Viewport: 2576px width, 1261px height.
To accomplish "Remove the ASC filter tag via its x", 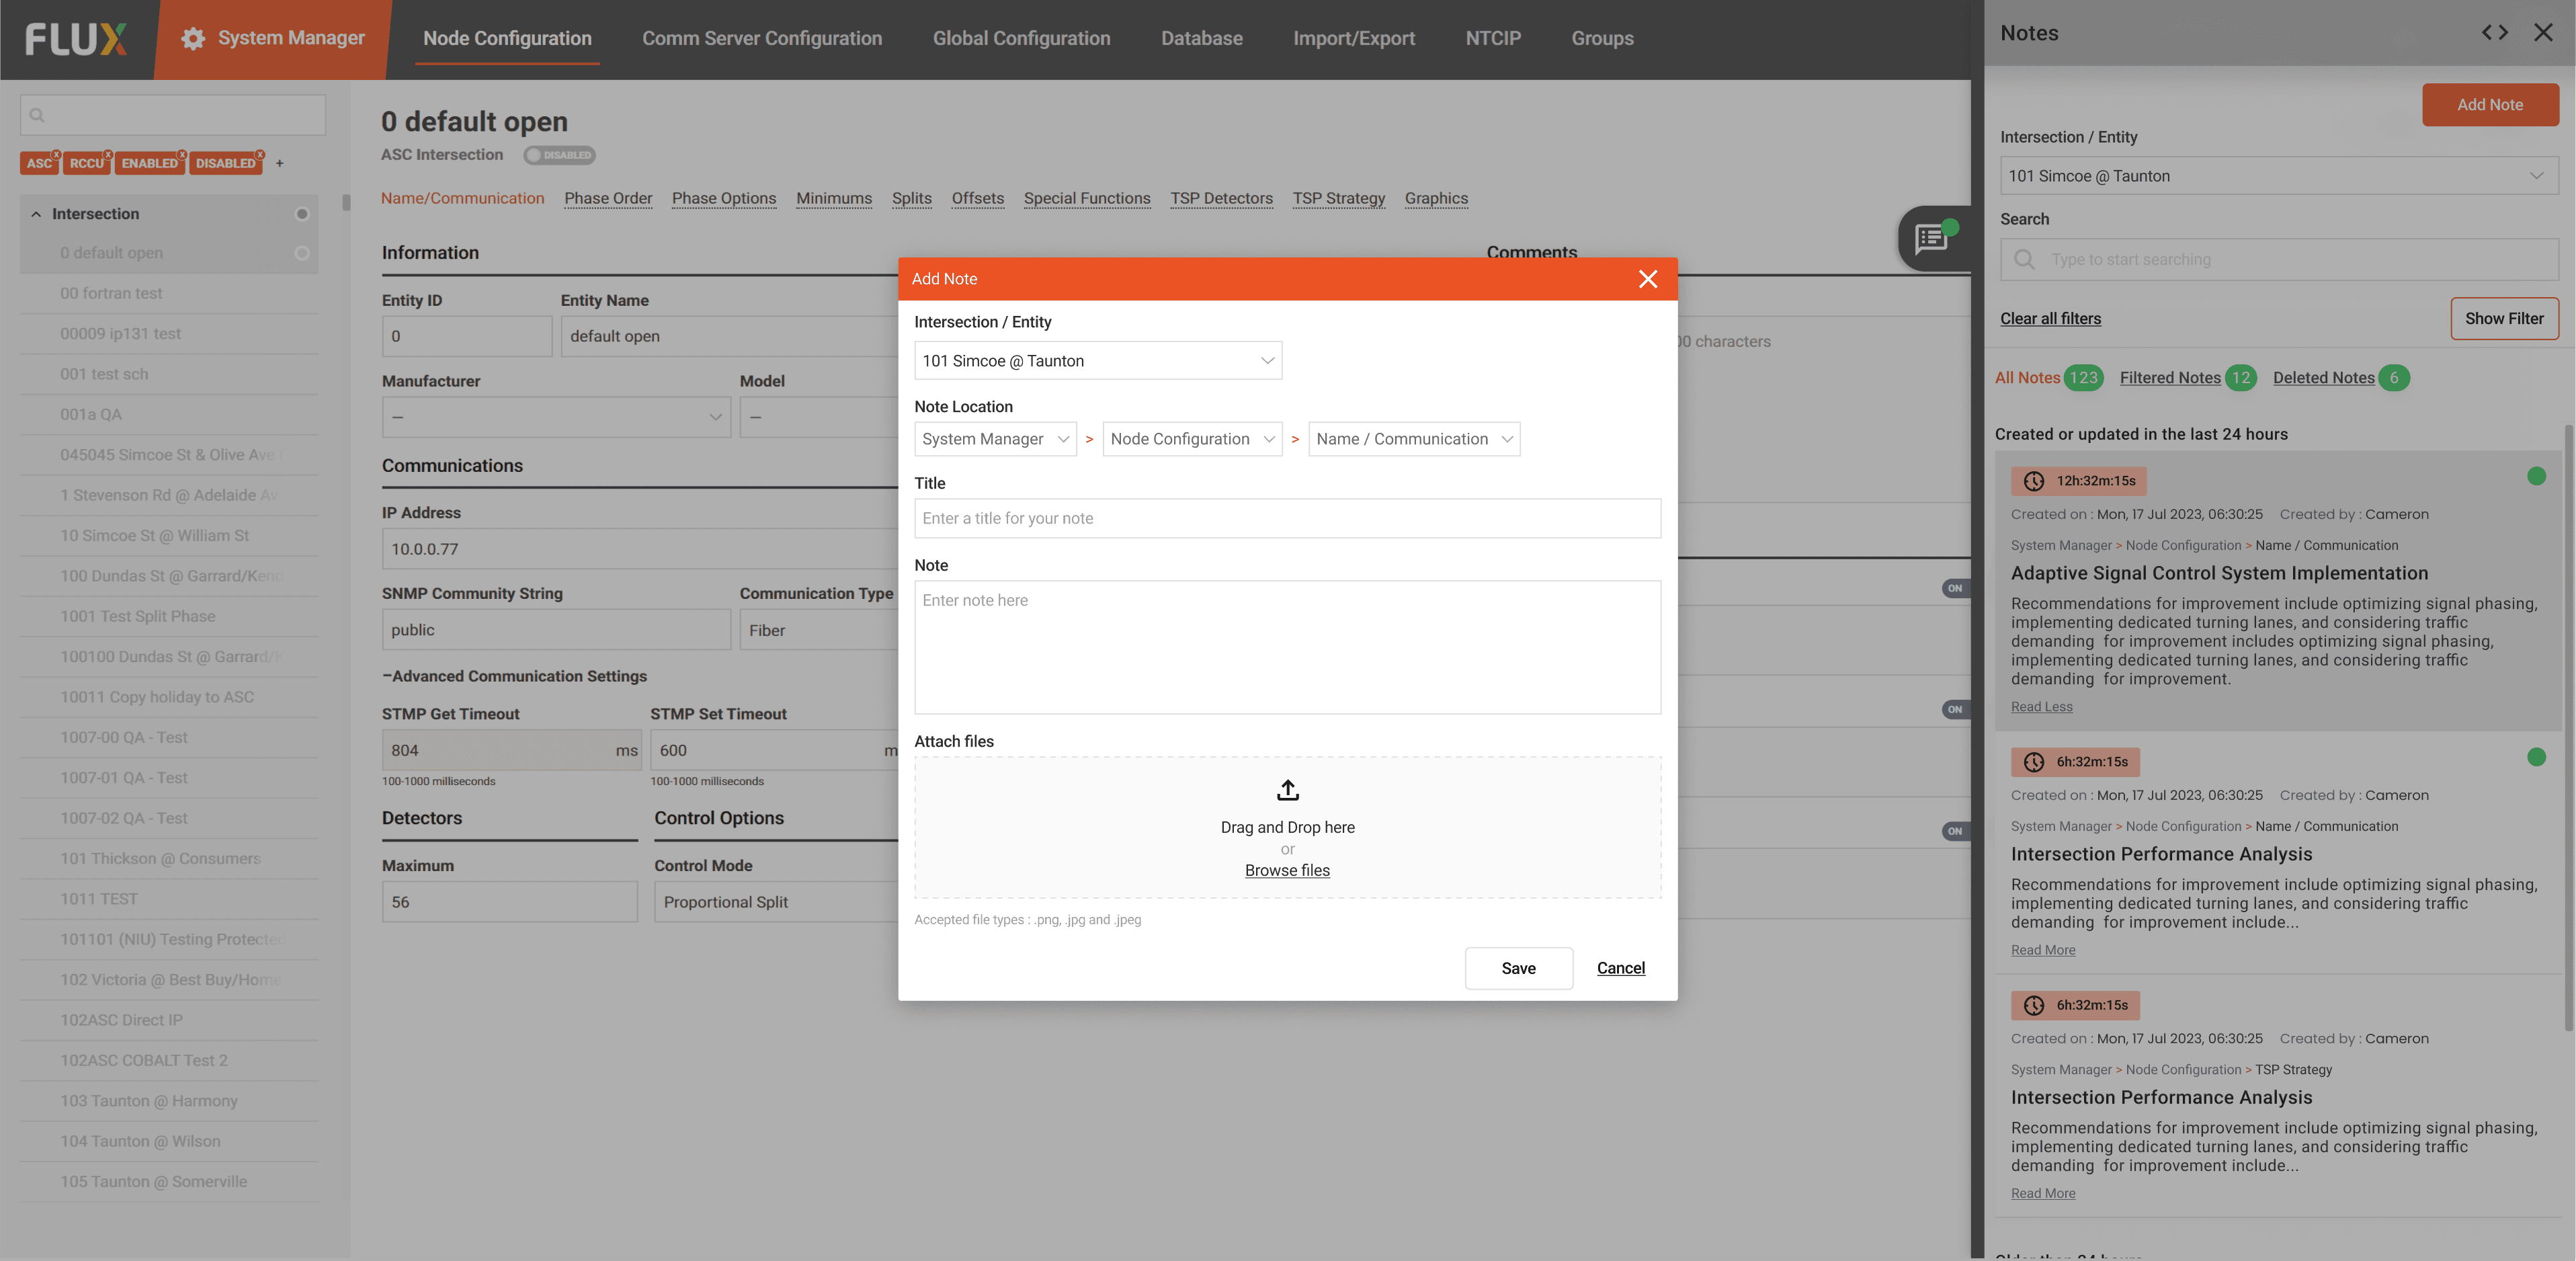I will click(57, 154).
